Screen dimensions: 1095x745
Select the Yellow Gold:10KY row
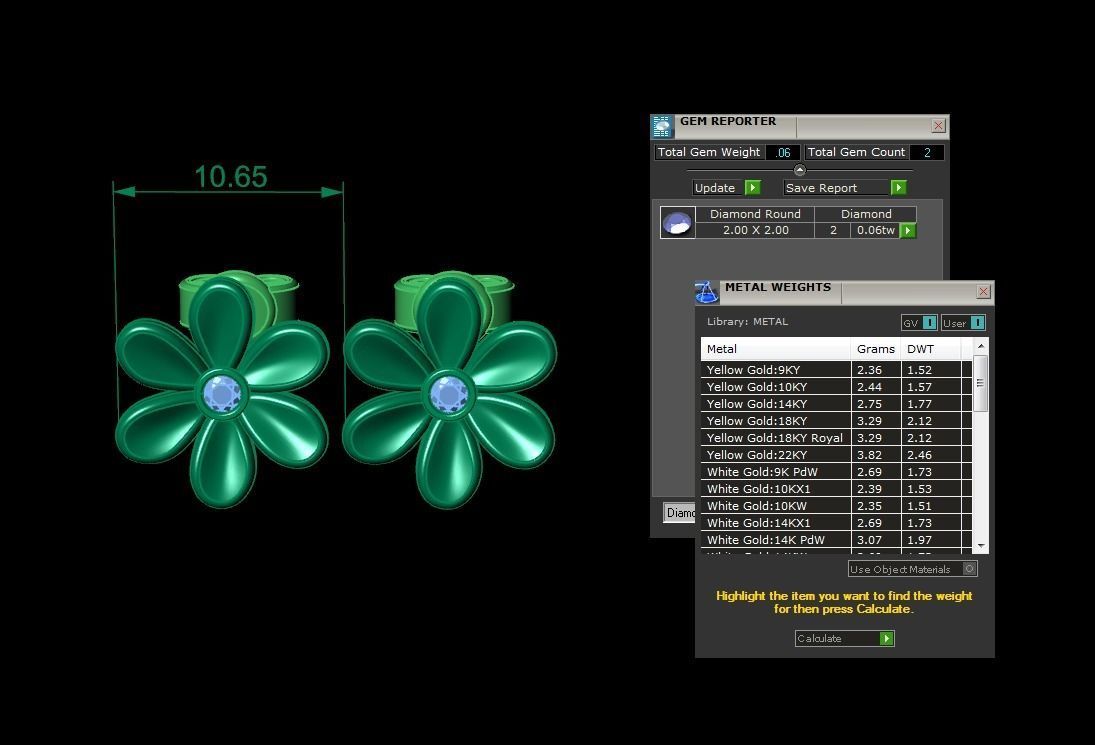[836, 387]
